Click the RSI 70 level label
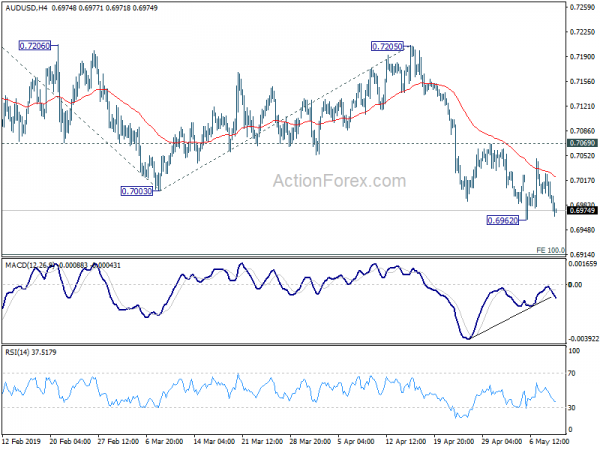The image size is (600, 450). tap(572, 373)
